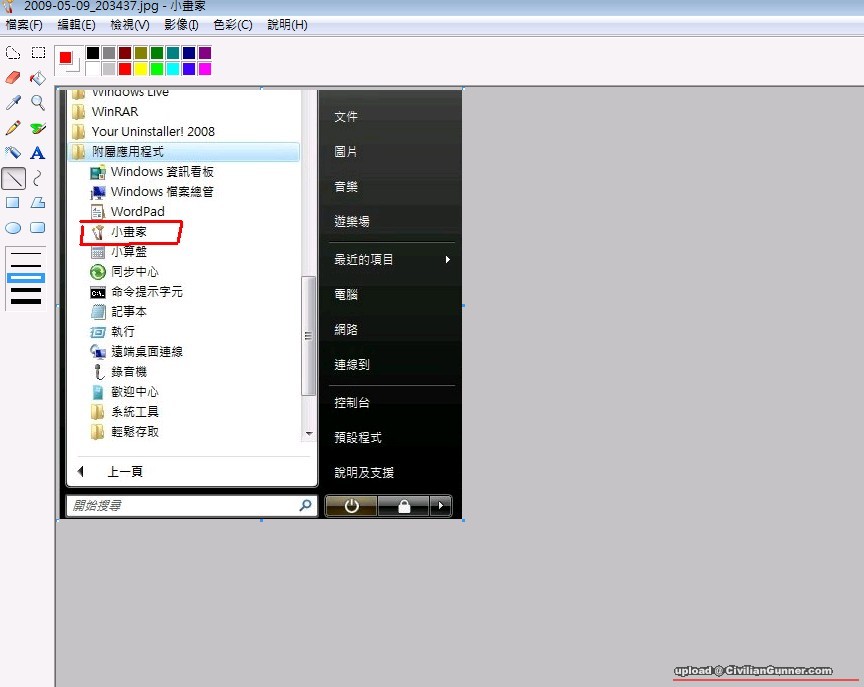
Task: Pick the yellow color swatch in palette
Action: click(x=141, y=69)
